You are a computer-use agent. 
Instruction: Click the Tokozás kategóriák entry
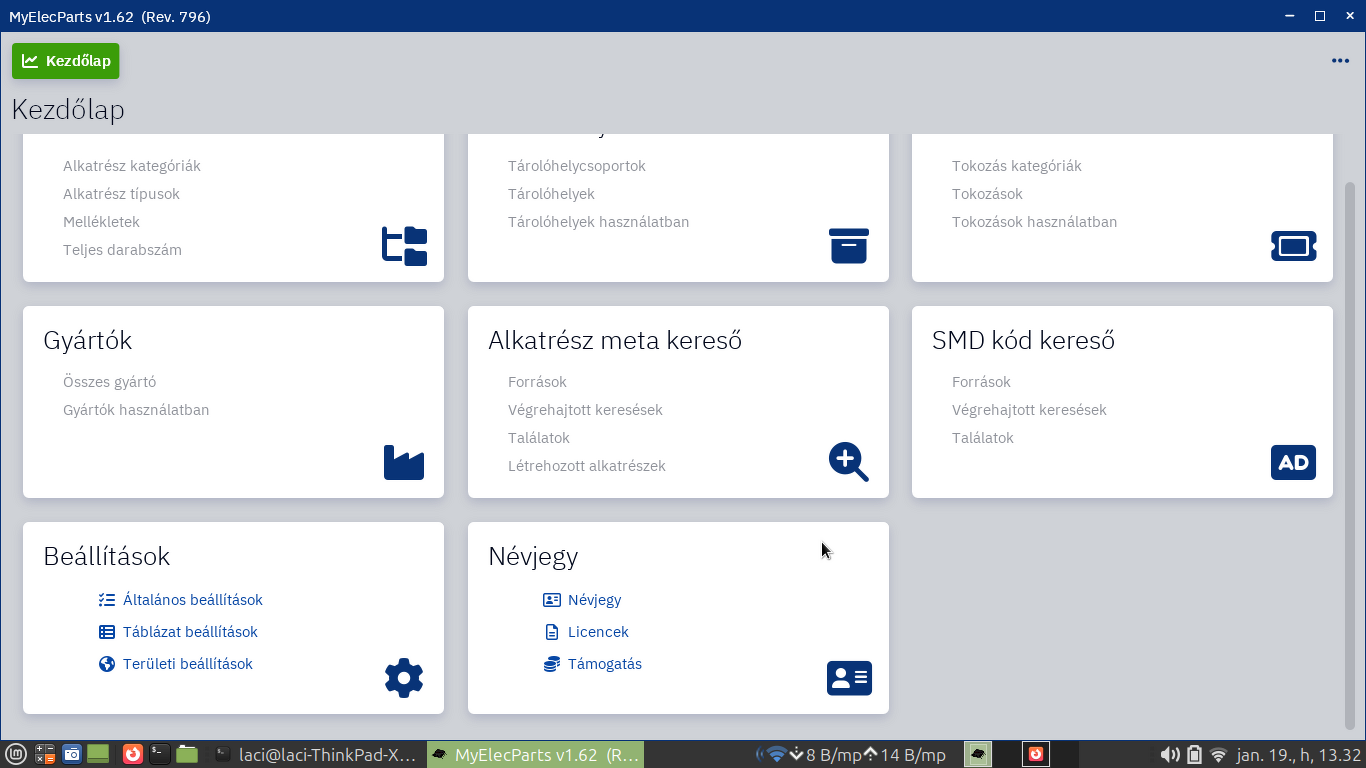(1017, 166)
